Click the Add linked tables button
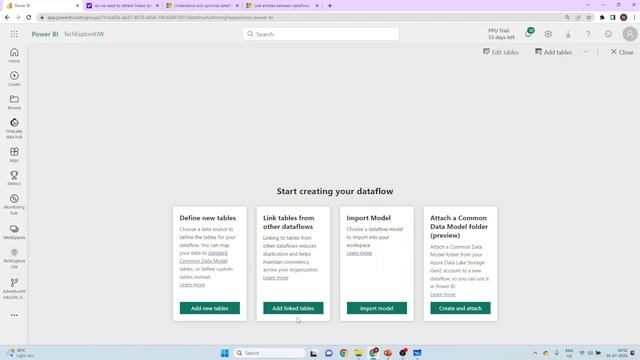 pyautogui.click(x=293, y=308)
